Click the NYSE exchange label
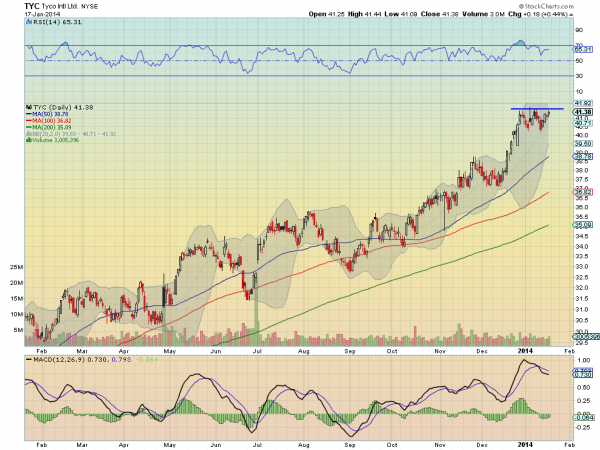 pos(90,7)
